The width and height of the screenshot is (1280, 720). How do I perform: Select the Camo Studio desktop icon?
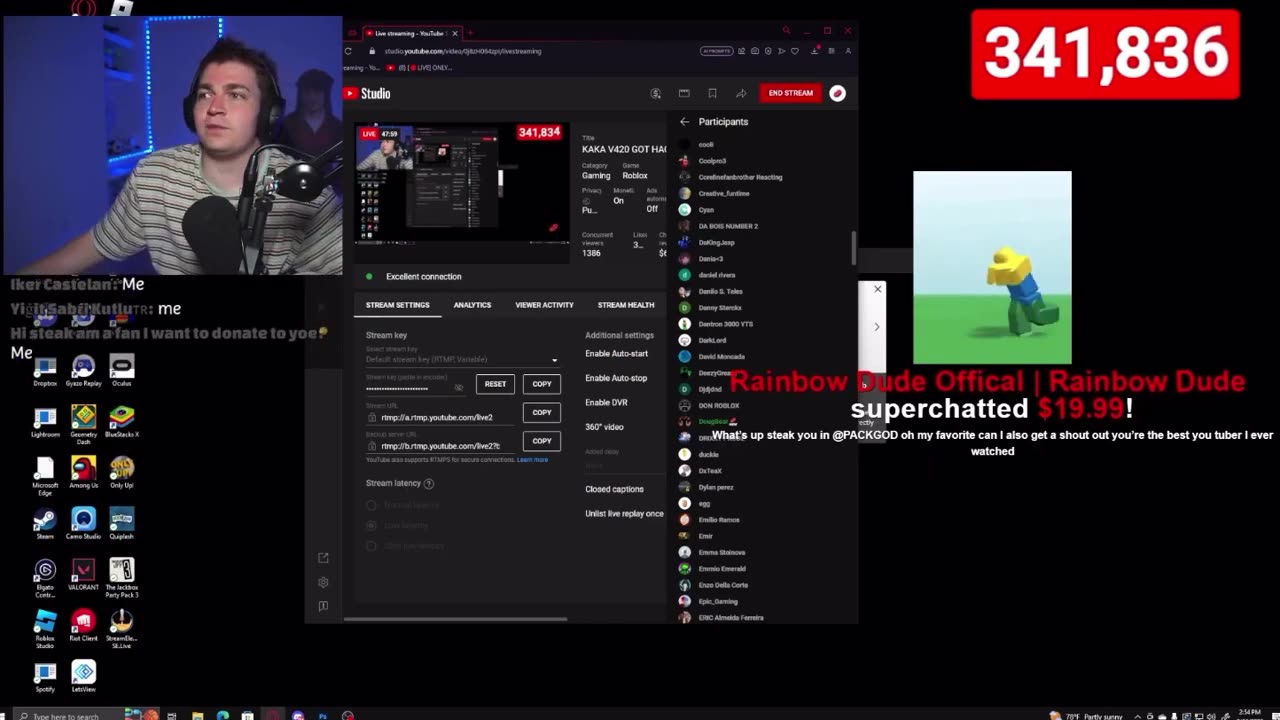[x=84, y=522]
